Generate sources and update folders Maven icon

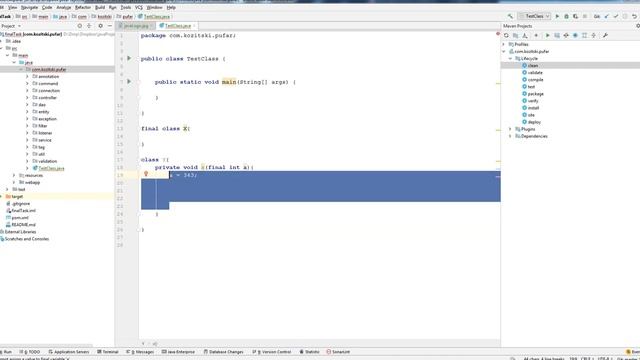coord(516,36)
